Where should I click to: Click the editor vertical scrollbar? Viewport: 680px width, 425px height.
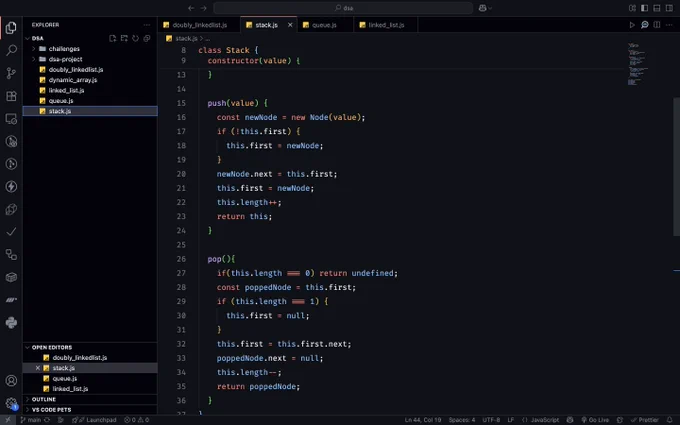point(677,167)
